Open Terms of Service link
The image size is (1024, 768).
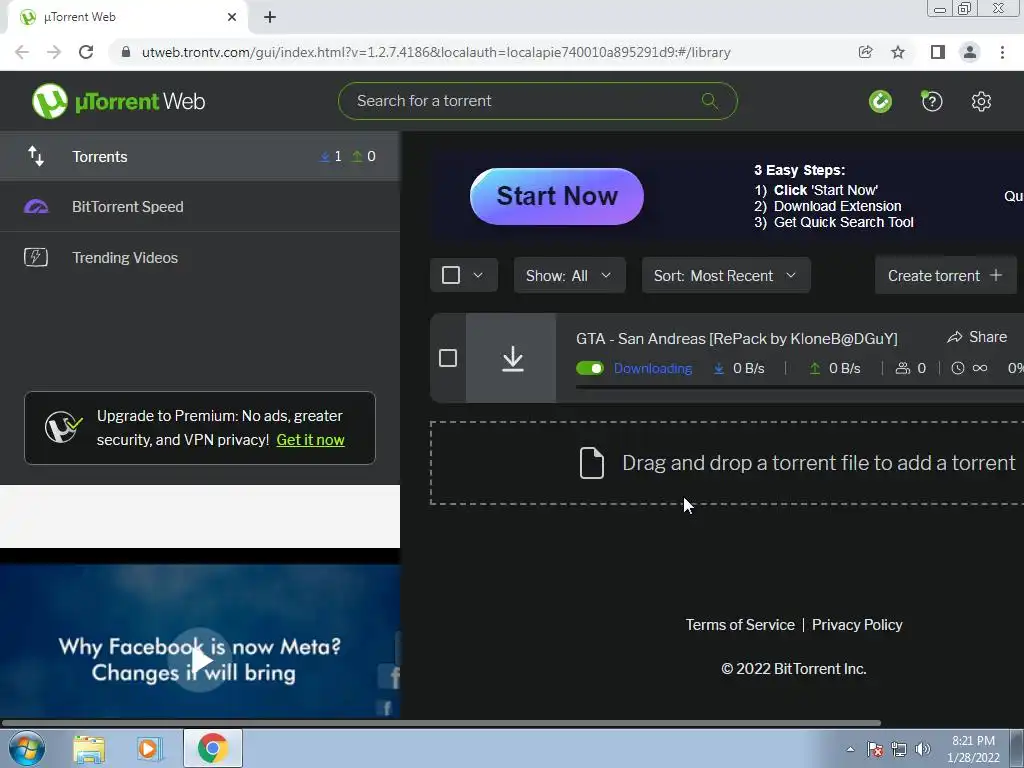(x=740, y=624)
